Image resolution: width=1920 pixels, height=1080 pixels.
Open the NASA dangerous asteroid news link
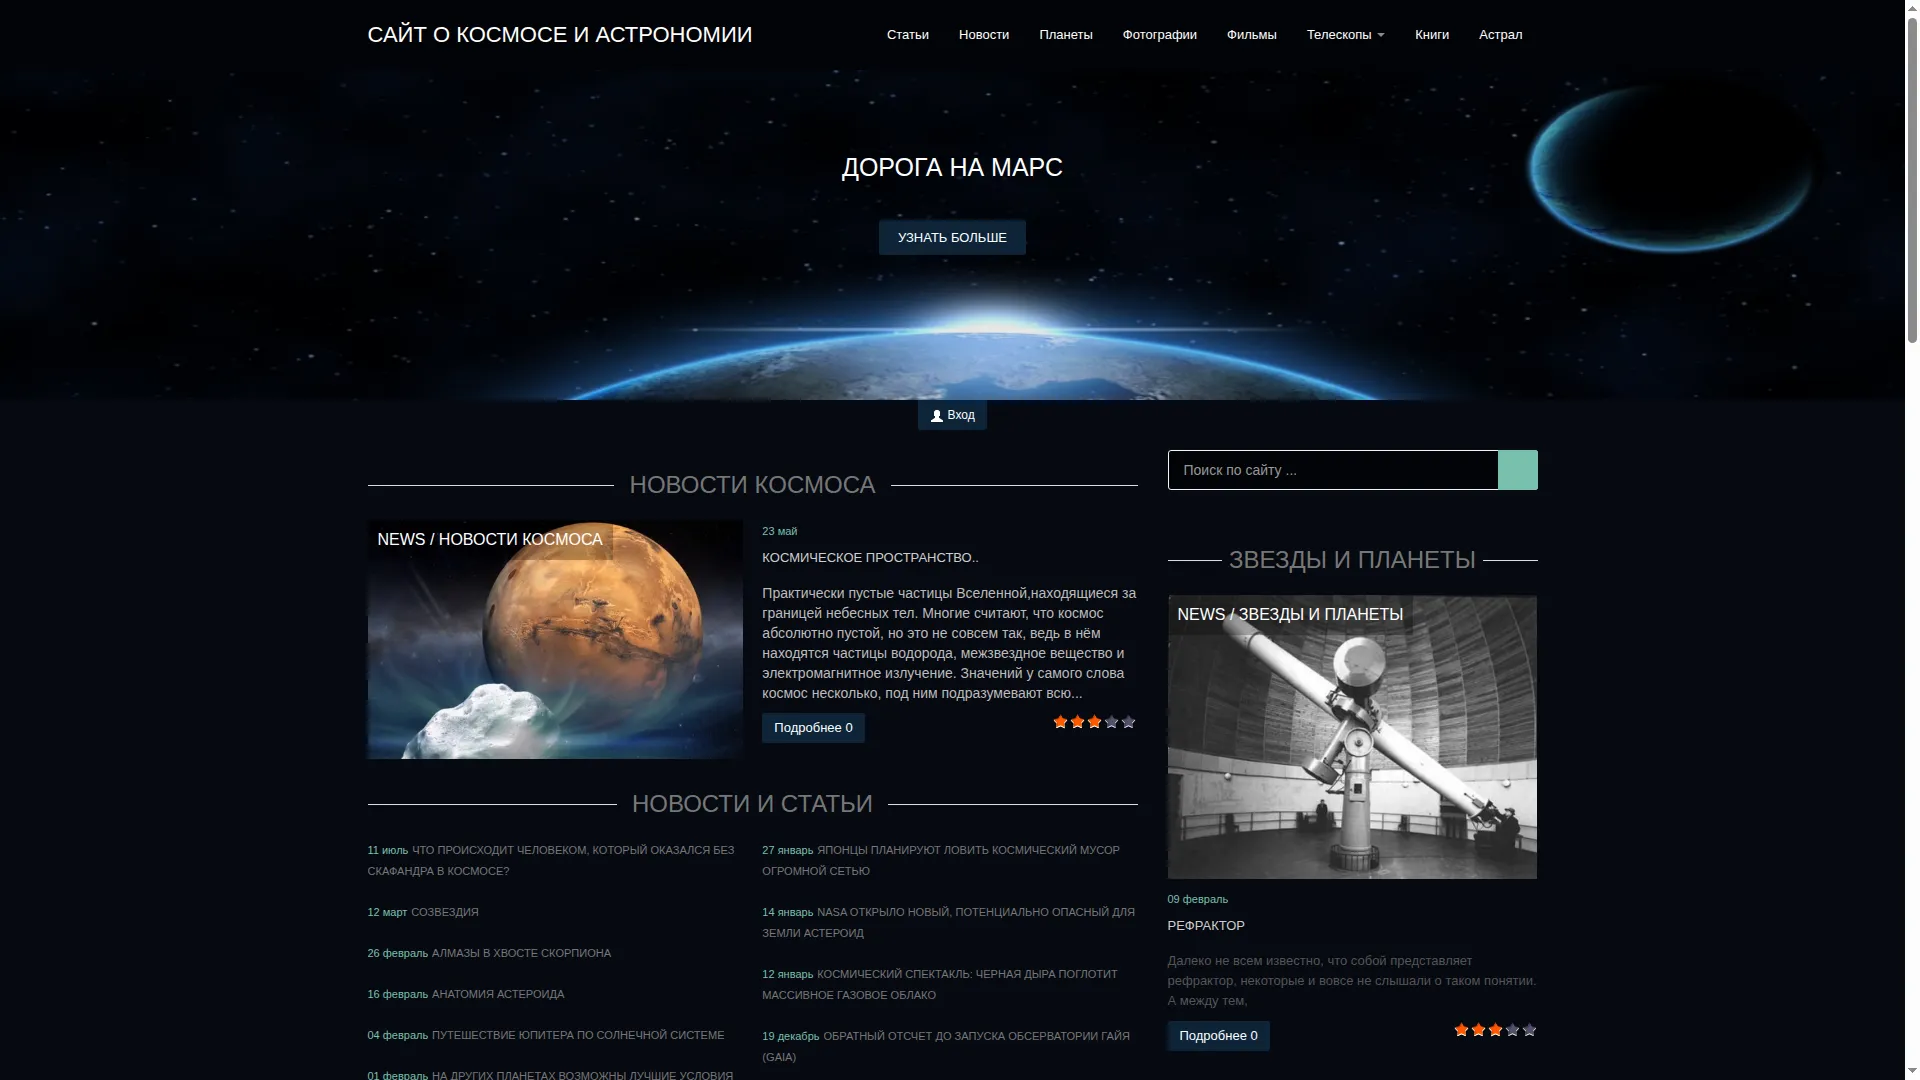click(x=948, y=923)
